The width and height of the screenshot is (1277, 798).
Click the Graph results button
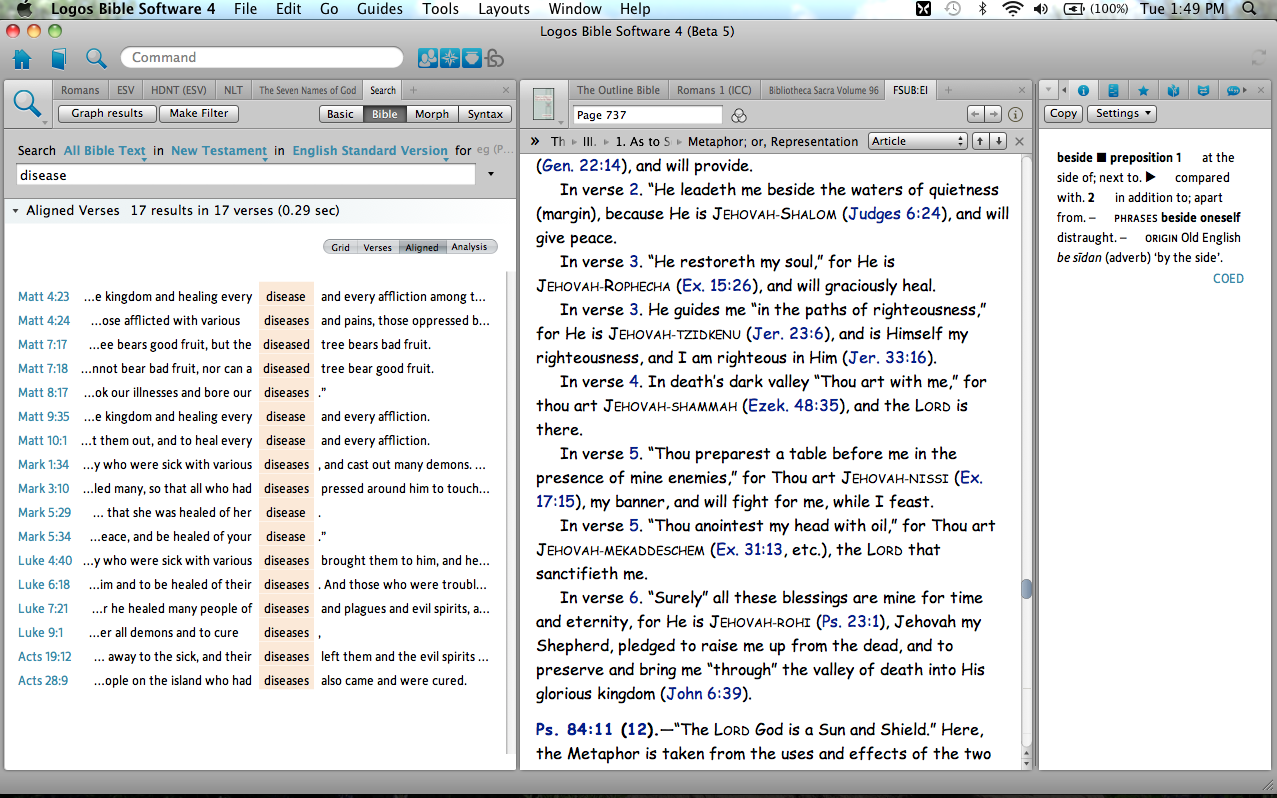107,113
